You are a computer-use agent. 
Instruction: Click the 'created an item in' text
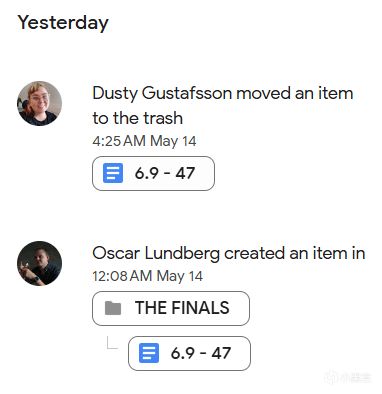tap(295, 253)
